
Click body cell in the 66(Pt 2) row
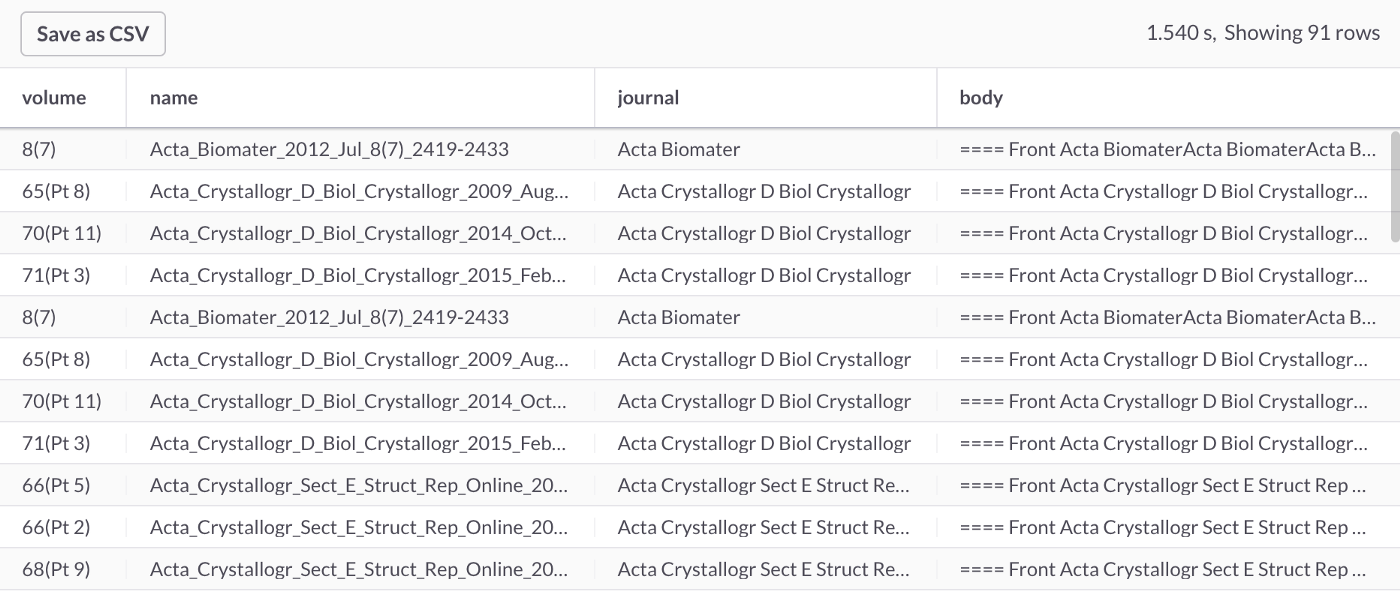pos(1162,528)
